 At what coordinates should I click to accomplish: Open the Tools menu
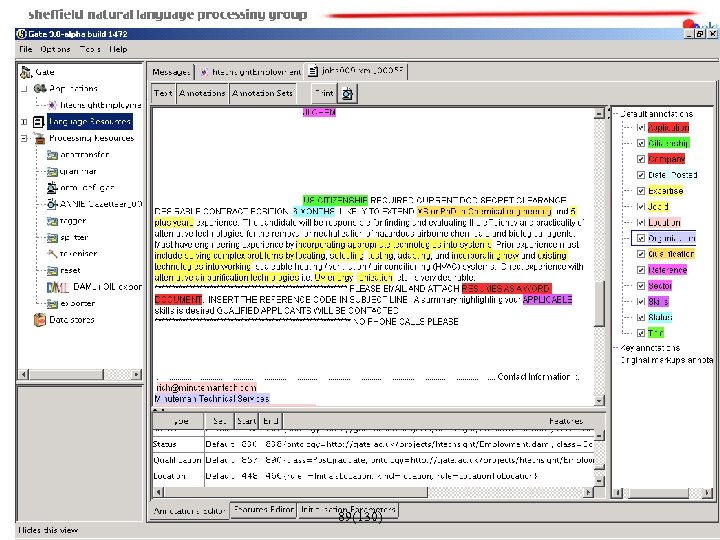coord(90,49)
